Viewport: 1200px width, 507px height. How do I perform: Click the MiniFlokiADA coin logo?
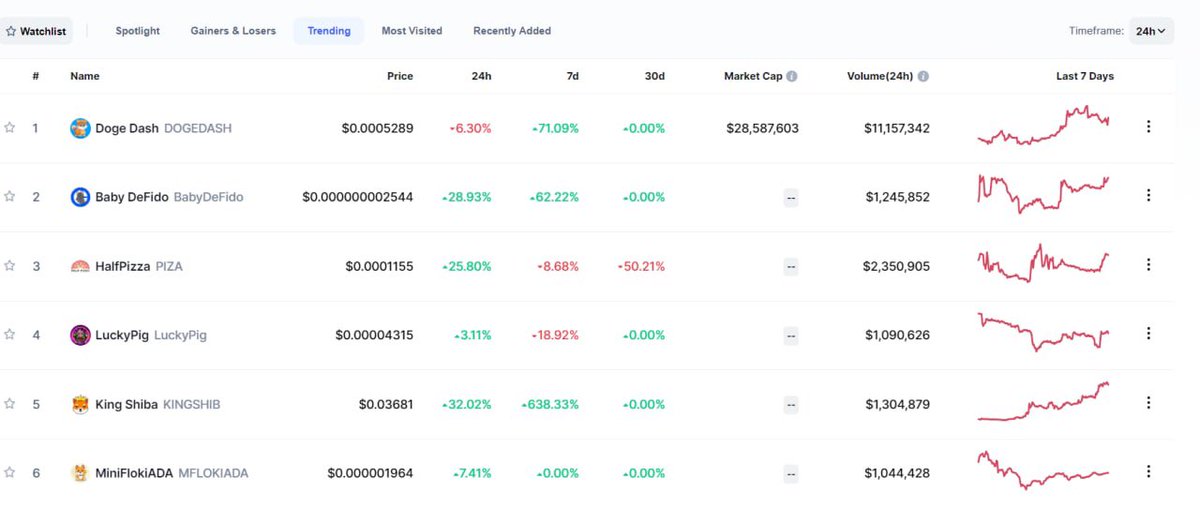(80, 473)
